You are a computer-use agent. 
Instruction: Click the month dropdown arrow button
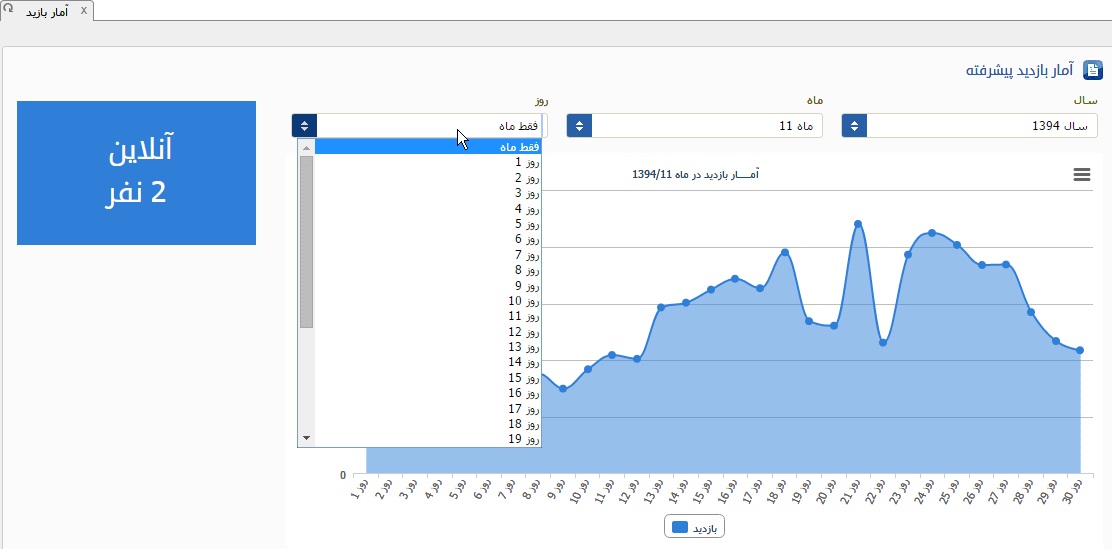click(x=579, y=126)
